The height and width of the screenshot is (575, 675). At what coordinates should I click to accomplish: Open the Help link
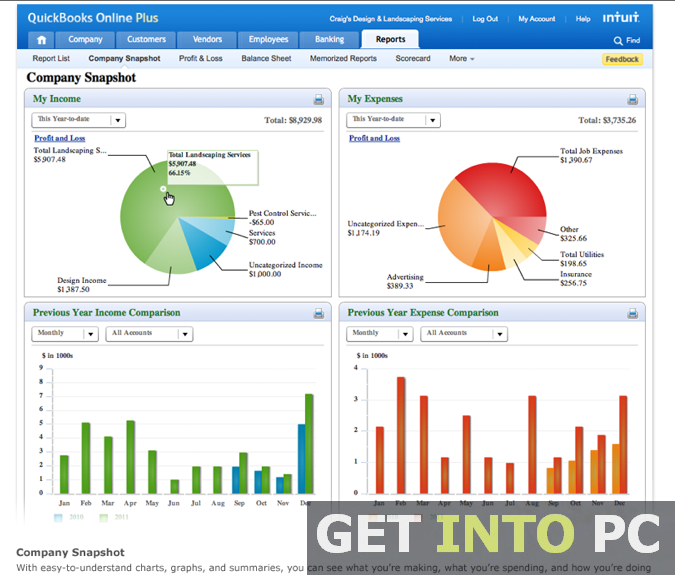(x=583, y=19)
